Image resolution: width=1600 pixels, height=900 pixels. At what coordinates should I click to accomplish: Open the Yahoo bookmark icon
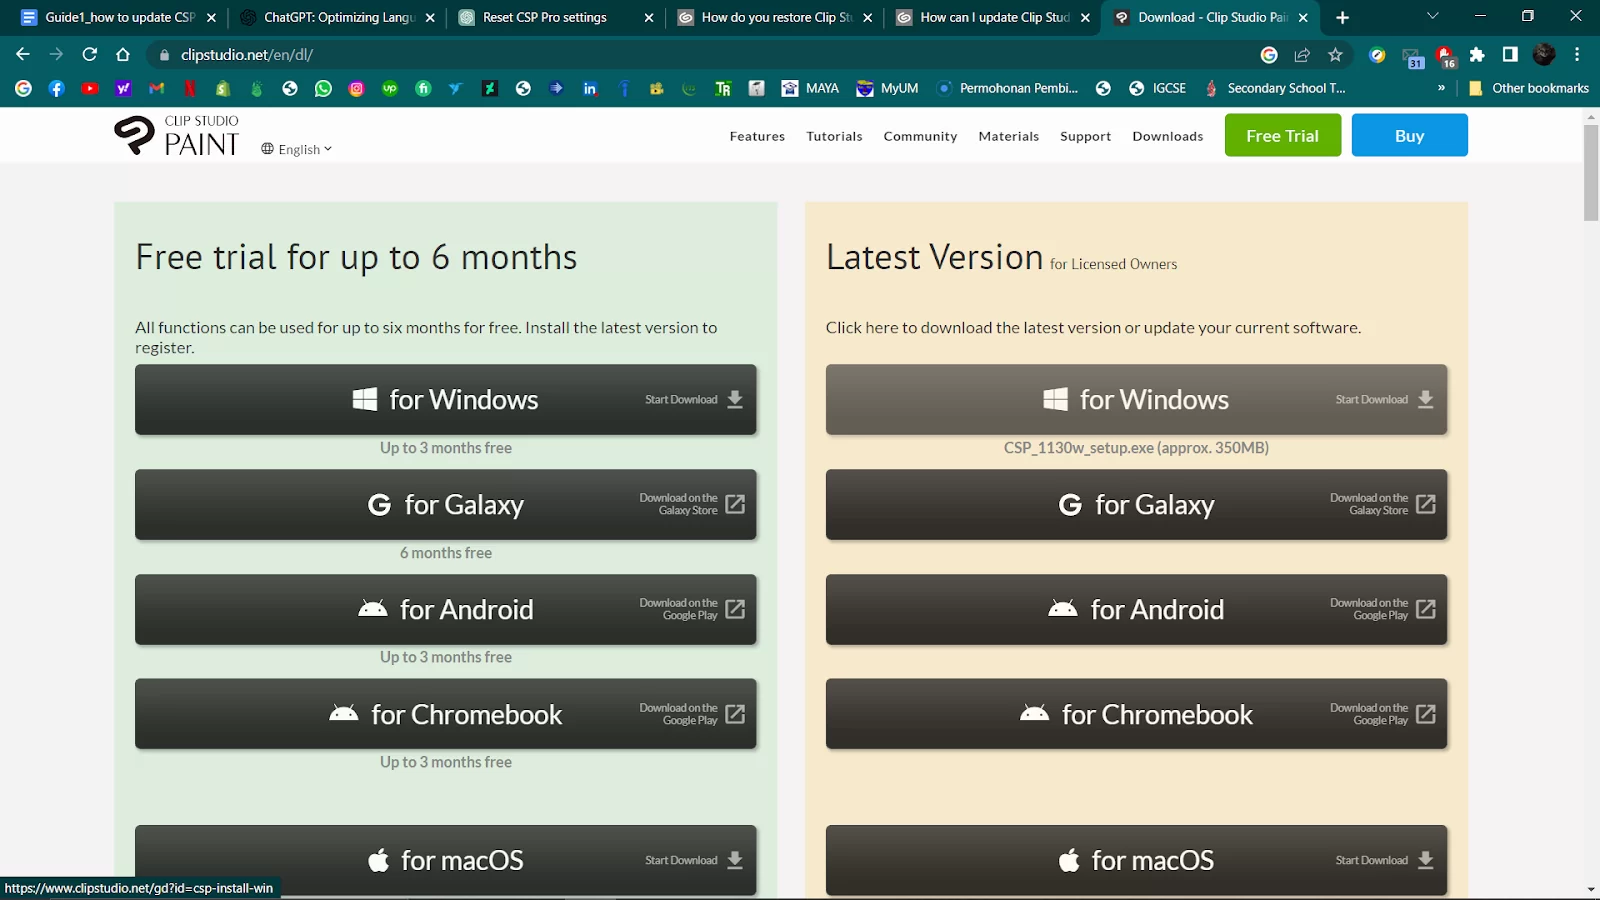click(123, 88)
